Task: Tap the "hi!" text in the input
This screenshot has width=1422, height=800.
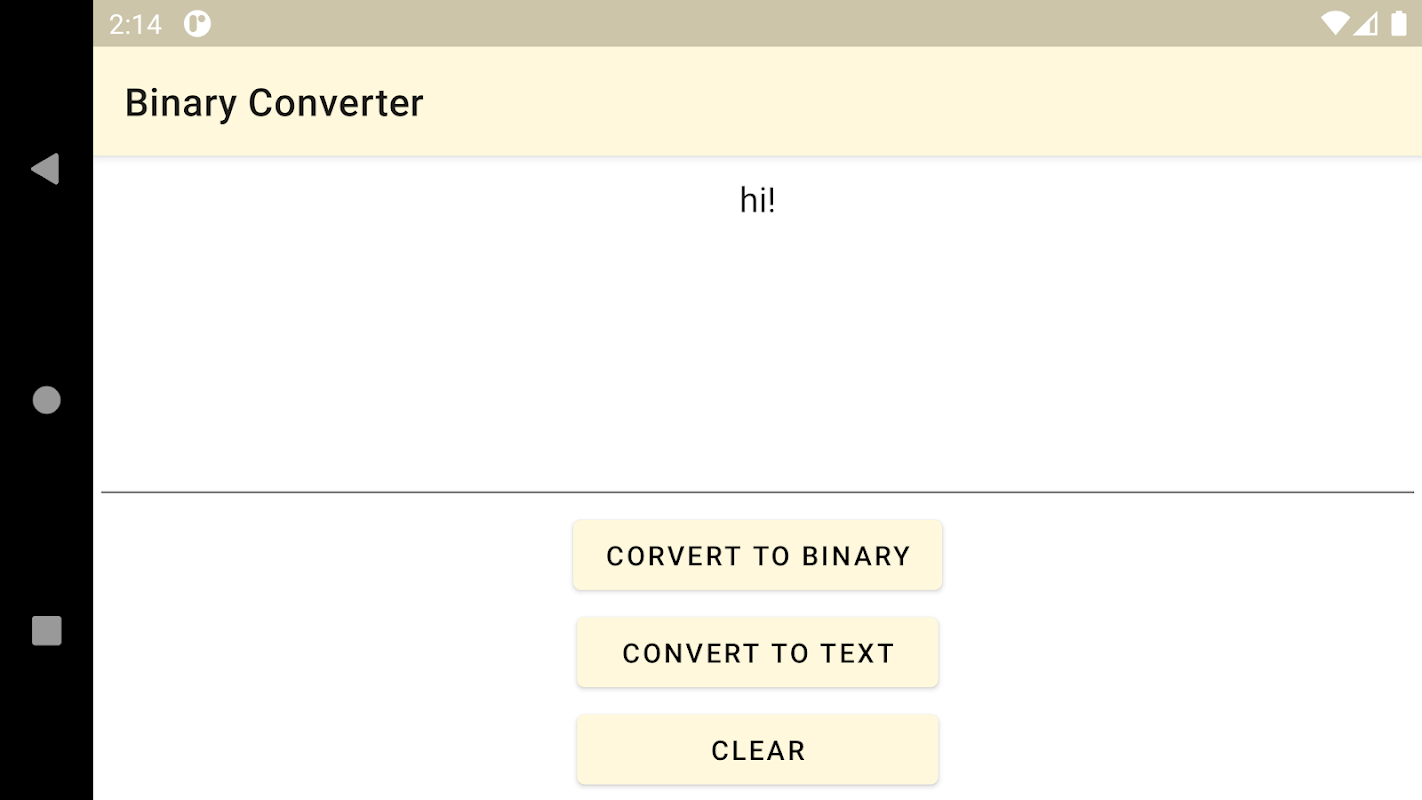Action: click(757, 201)
